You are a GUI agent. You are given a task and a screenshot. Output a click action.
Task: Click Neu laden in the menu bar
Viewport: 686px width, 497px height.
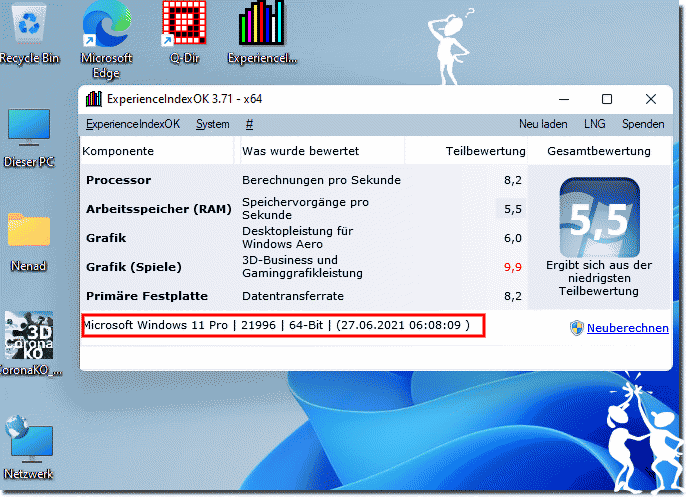tap(543, 124)
